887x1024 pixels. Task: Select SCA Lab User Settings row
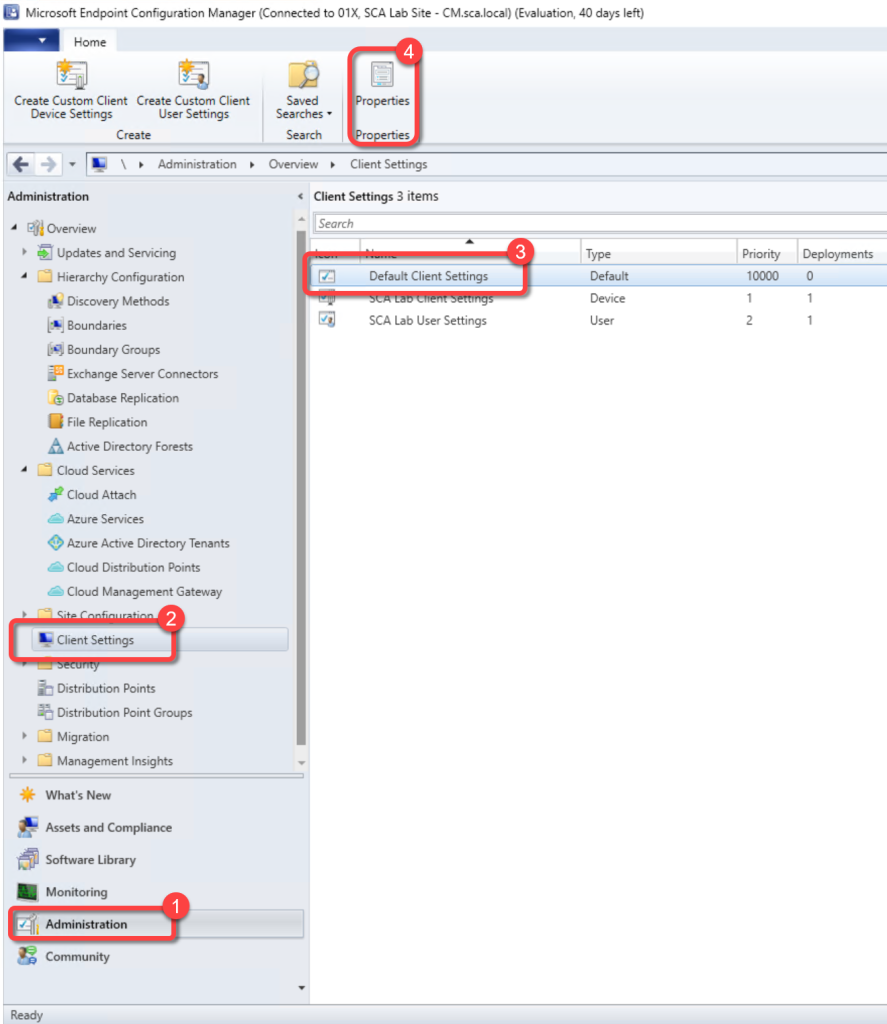coord(427,321)
